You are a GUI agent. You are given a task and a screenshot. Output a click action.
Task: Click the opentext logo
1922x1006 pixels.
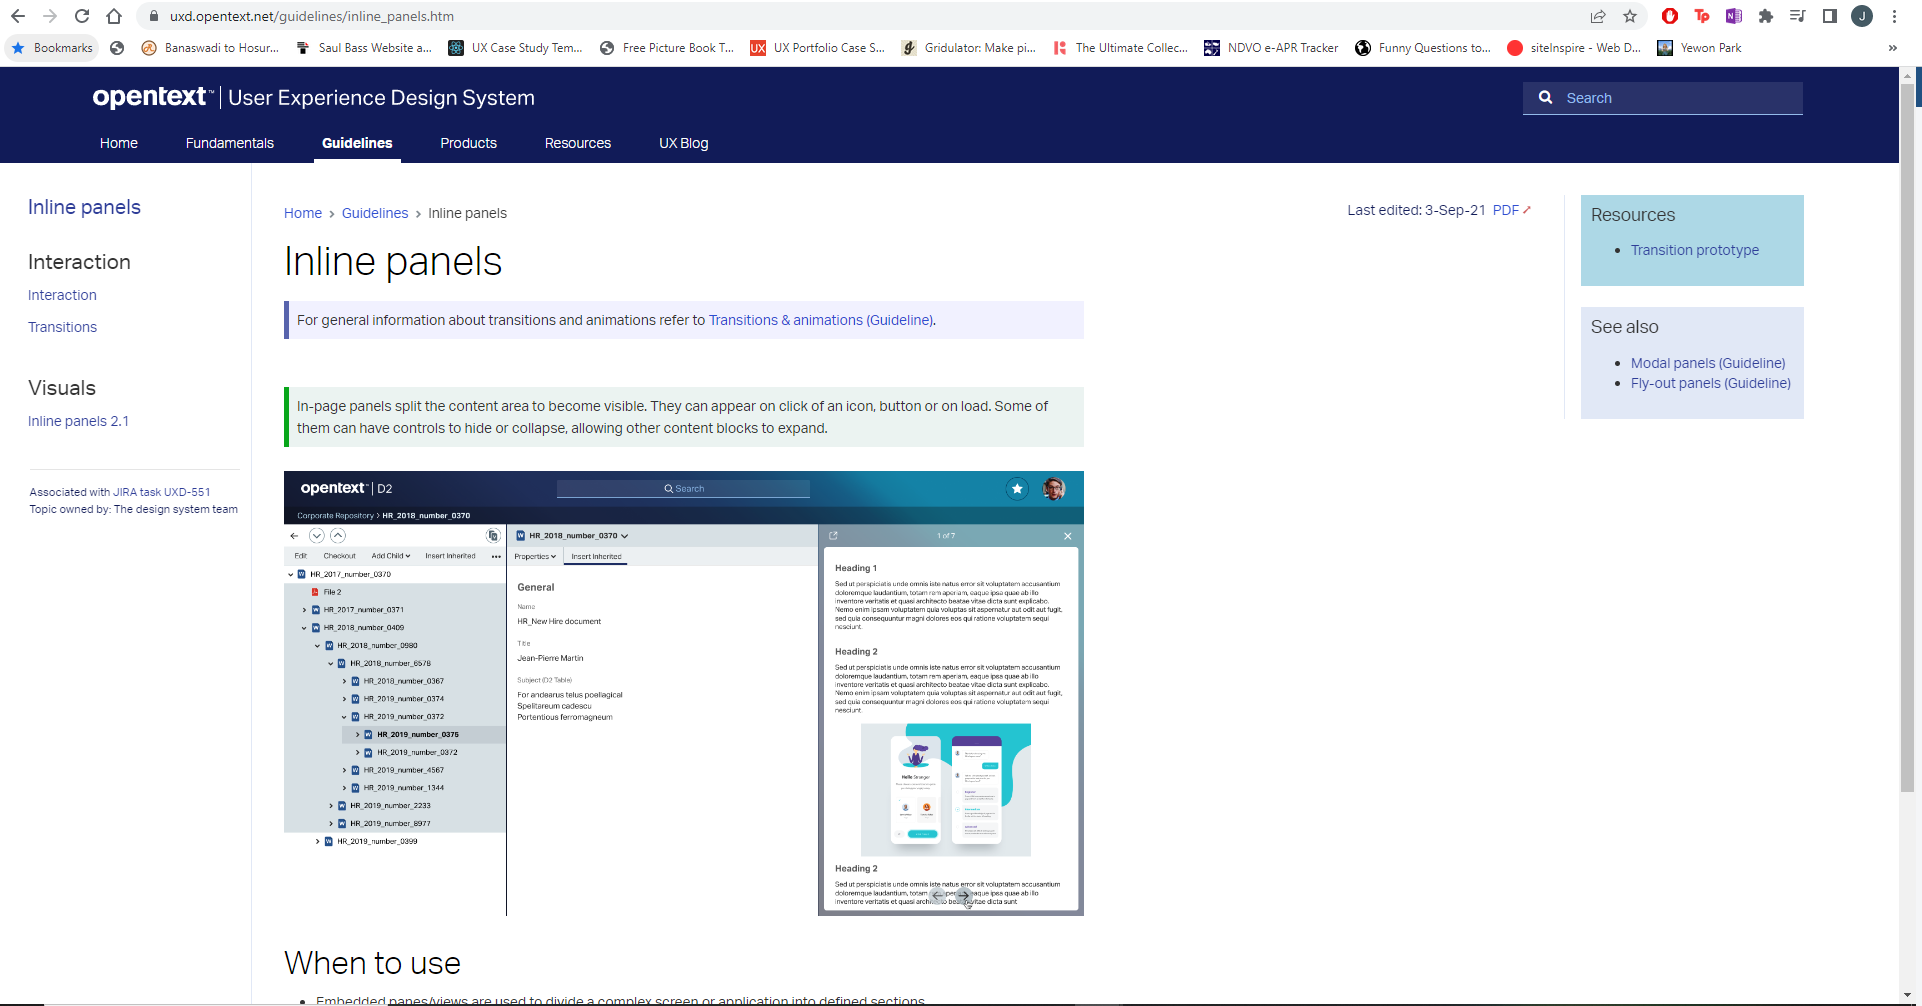152,97
